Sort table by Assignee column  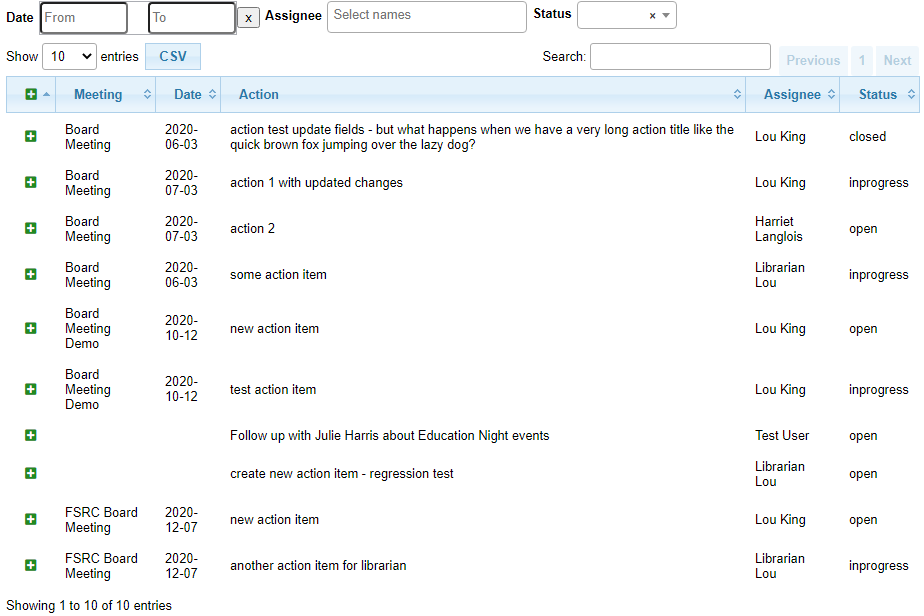[x=793, y=94]
